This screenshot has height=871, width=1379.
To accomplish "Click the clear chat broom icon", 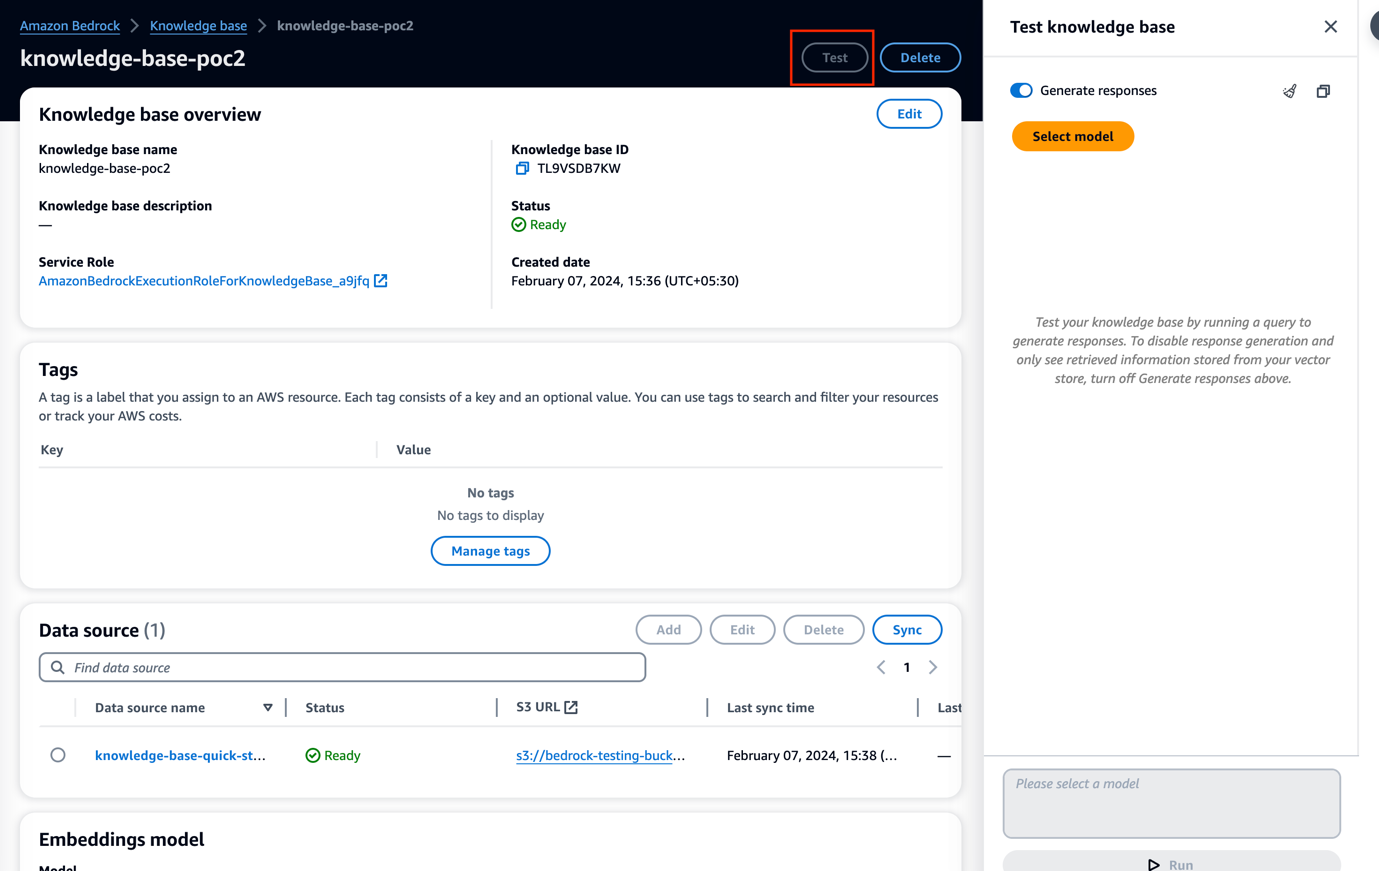I will pos(1290,91).
